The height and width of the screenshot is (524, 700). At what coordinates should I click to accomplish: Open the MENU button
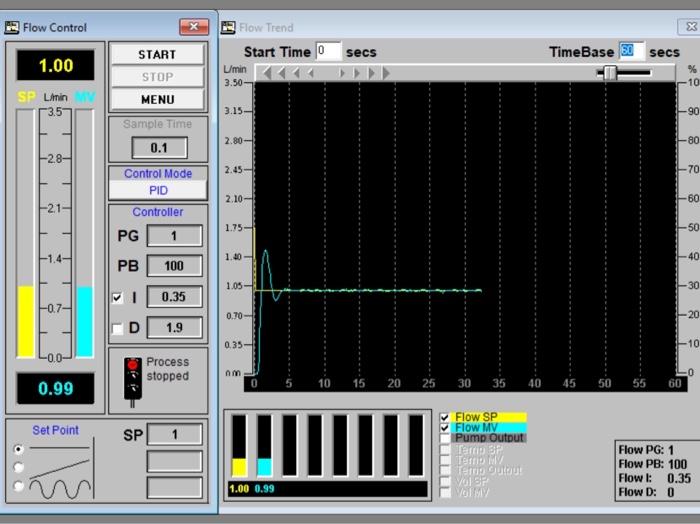point(157,99)
